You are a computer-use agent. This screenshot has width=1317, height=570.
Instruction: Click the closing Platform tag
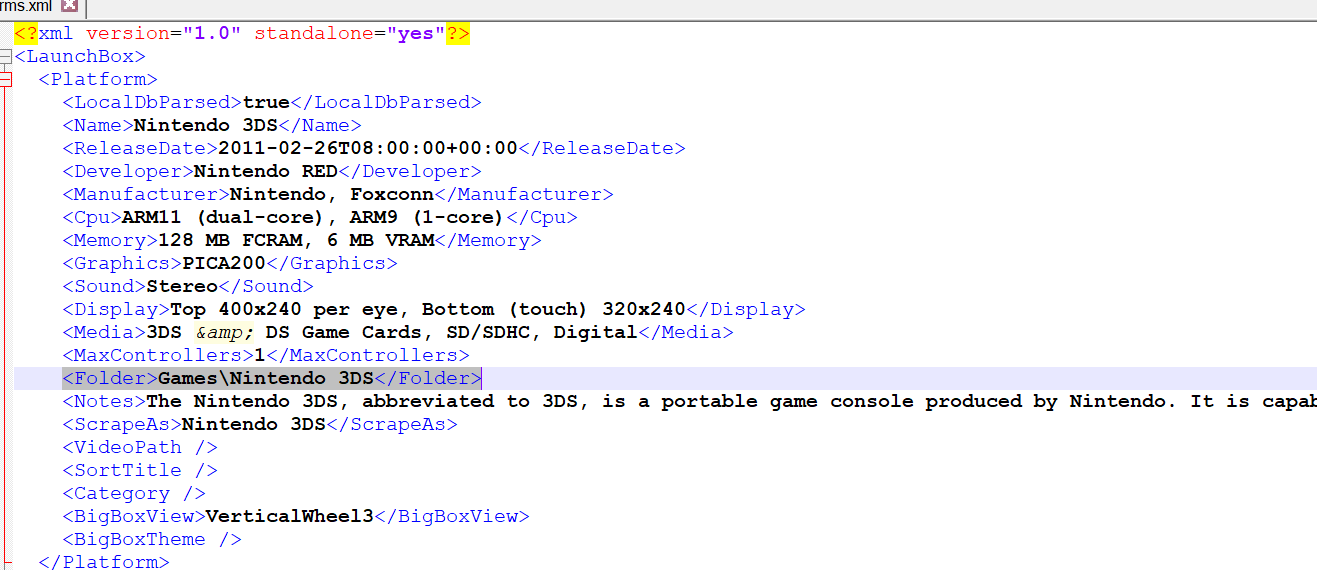[104, 561]
